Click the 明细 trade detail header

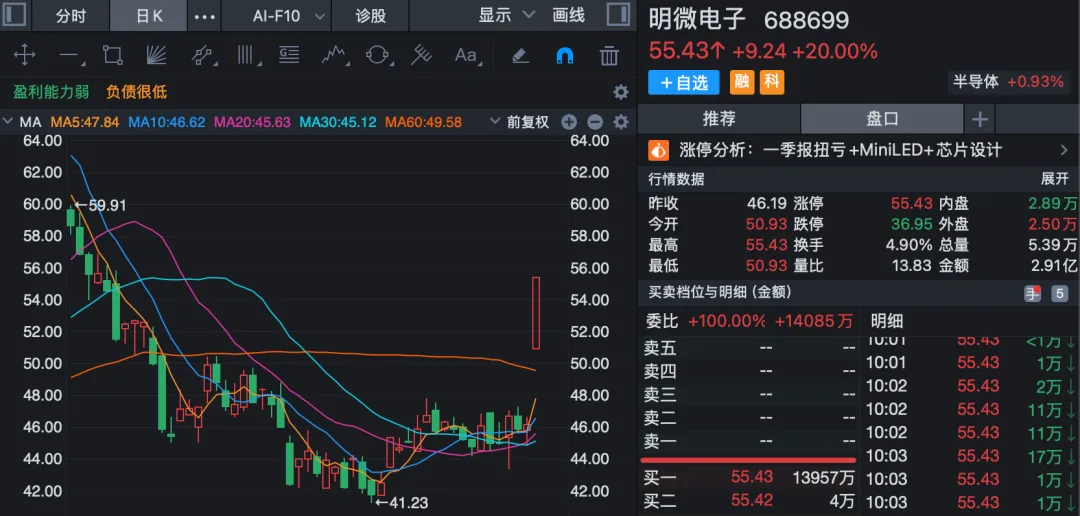click(887, 320)
